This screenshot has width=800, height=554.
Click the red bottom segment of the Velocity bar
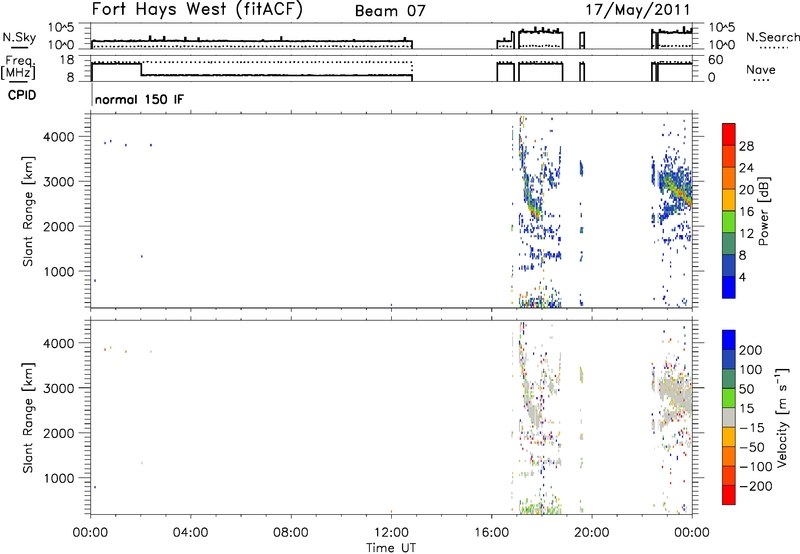click(729, 495)
